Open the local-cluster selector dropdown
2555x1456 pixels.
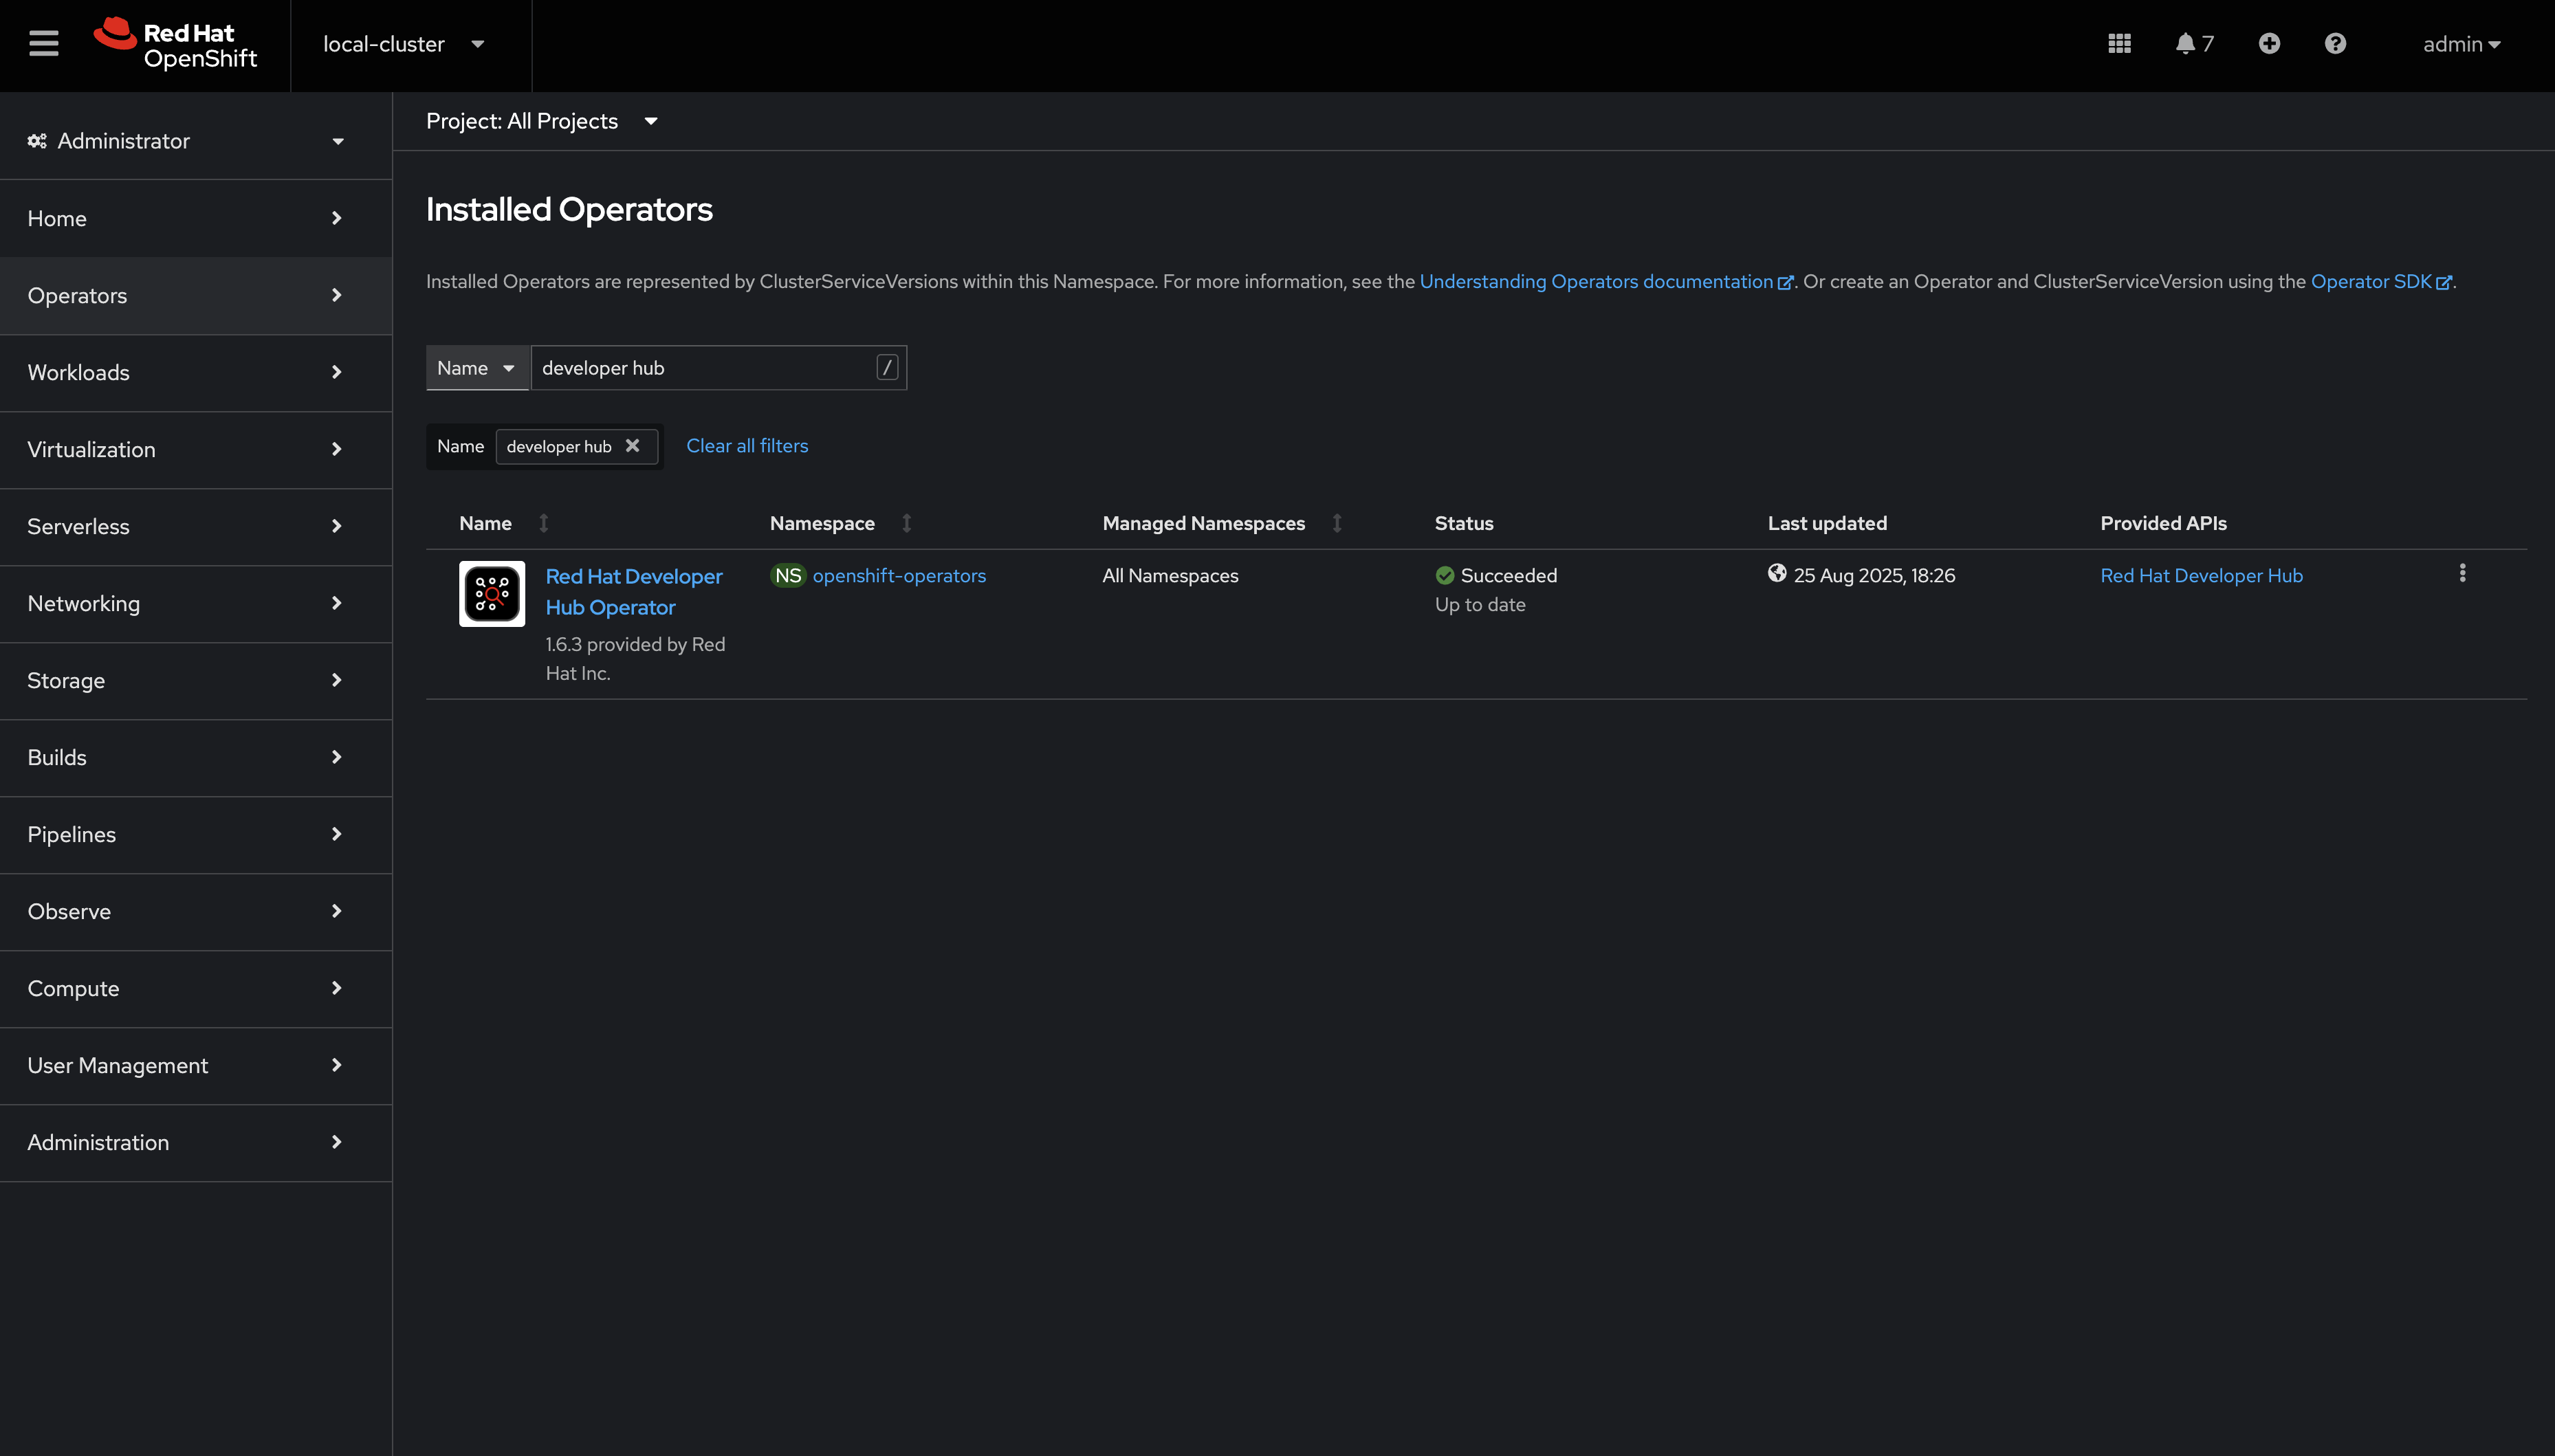pyautogui.click(x=404, y=44)
